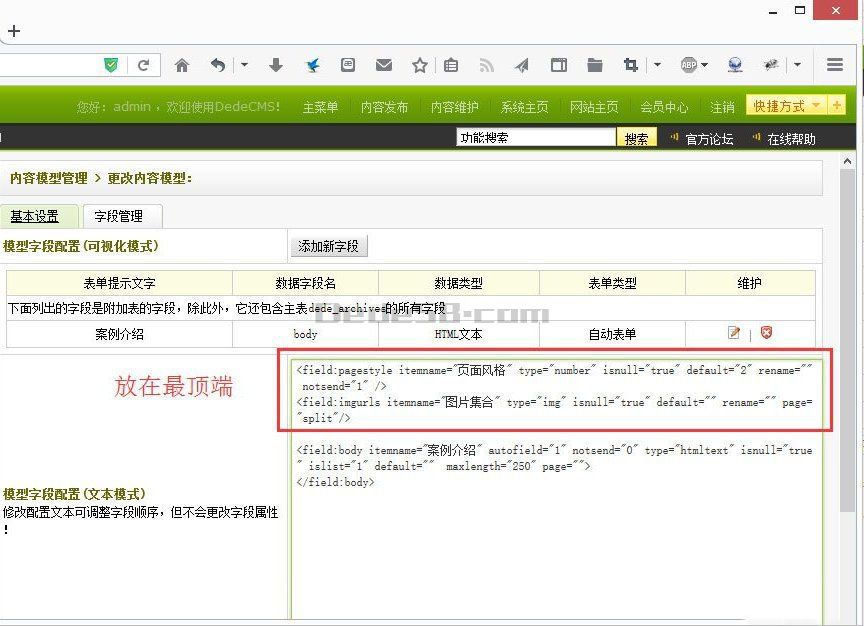Click the Adblock Plus shield icon
This screenshot has width=864, height=626.
coord(688,64)
